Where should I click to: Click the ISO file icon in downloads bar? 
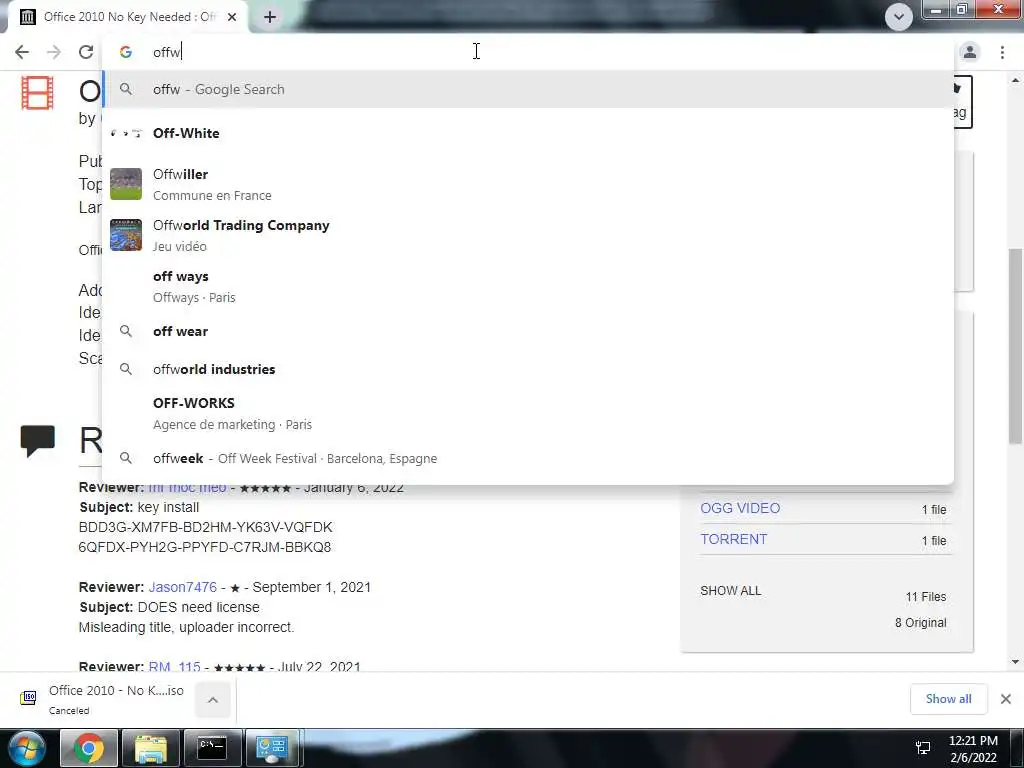pos(28,698)
